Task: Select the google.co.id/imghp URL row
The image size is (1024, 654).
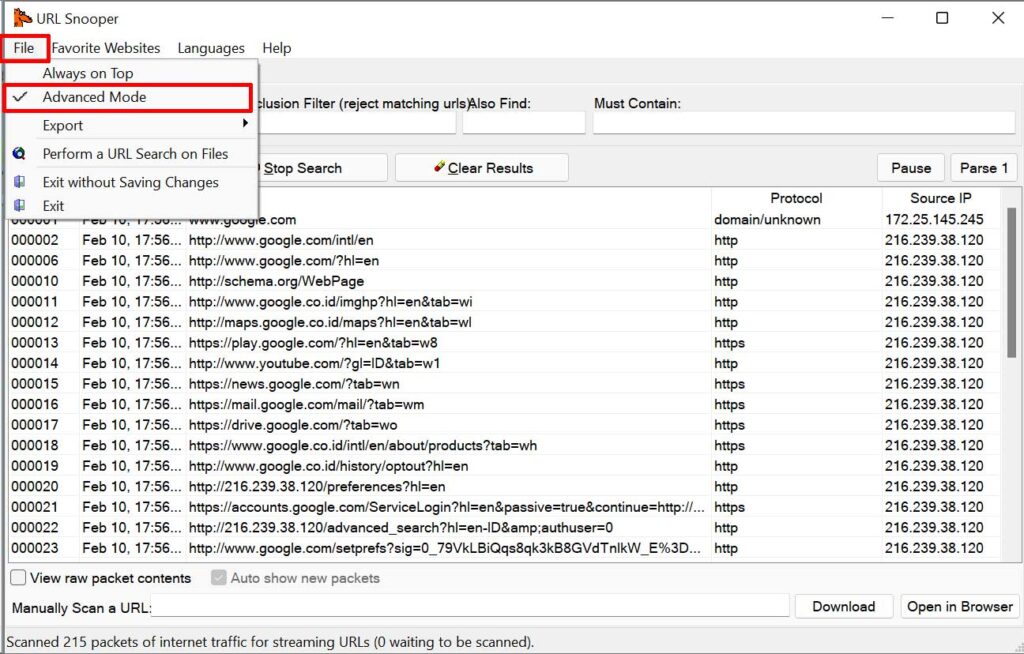Action: point(504,302)
